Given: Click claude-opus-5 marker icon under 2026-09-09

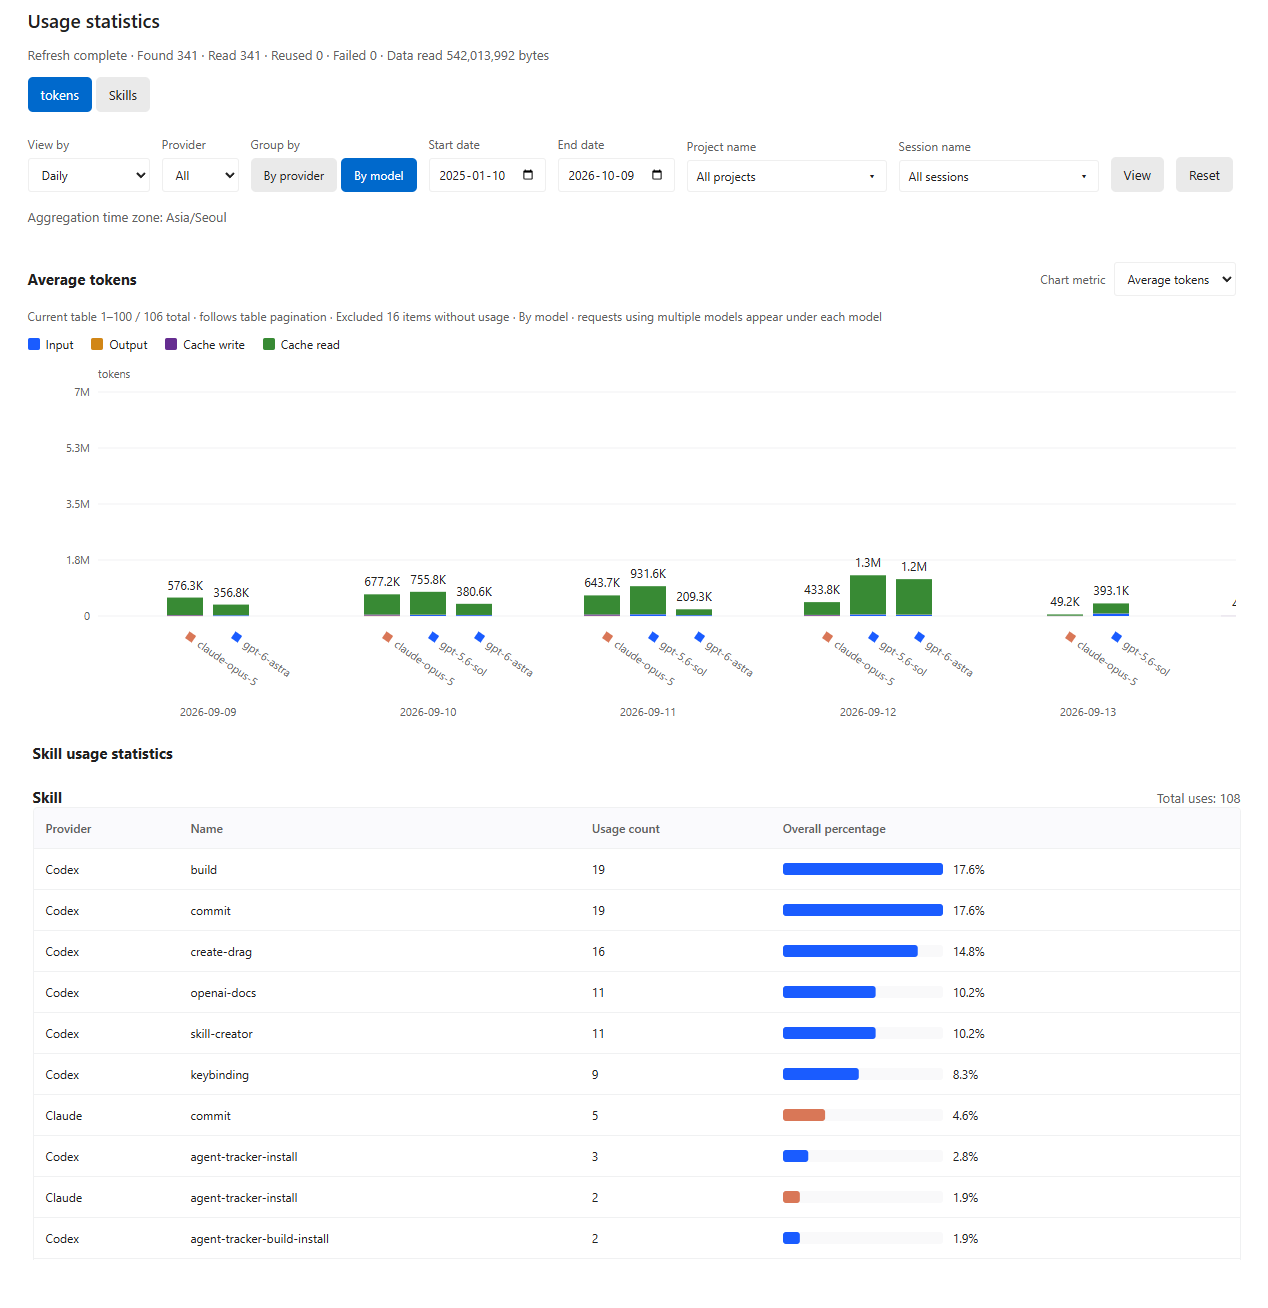Looking at the screenshot, I should tap(190, 637).
